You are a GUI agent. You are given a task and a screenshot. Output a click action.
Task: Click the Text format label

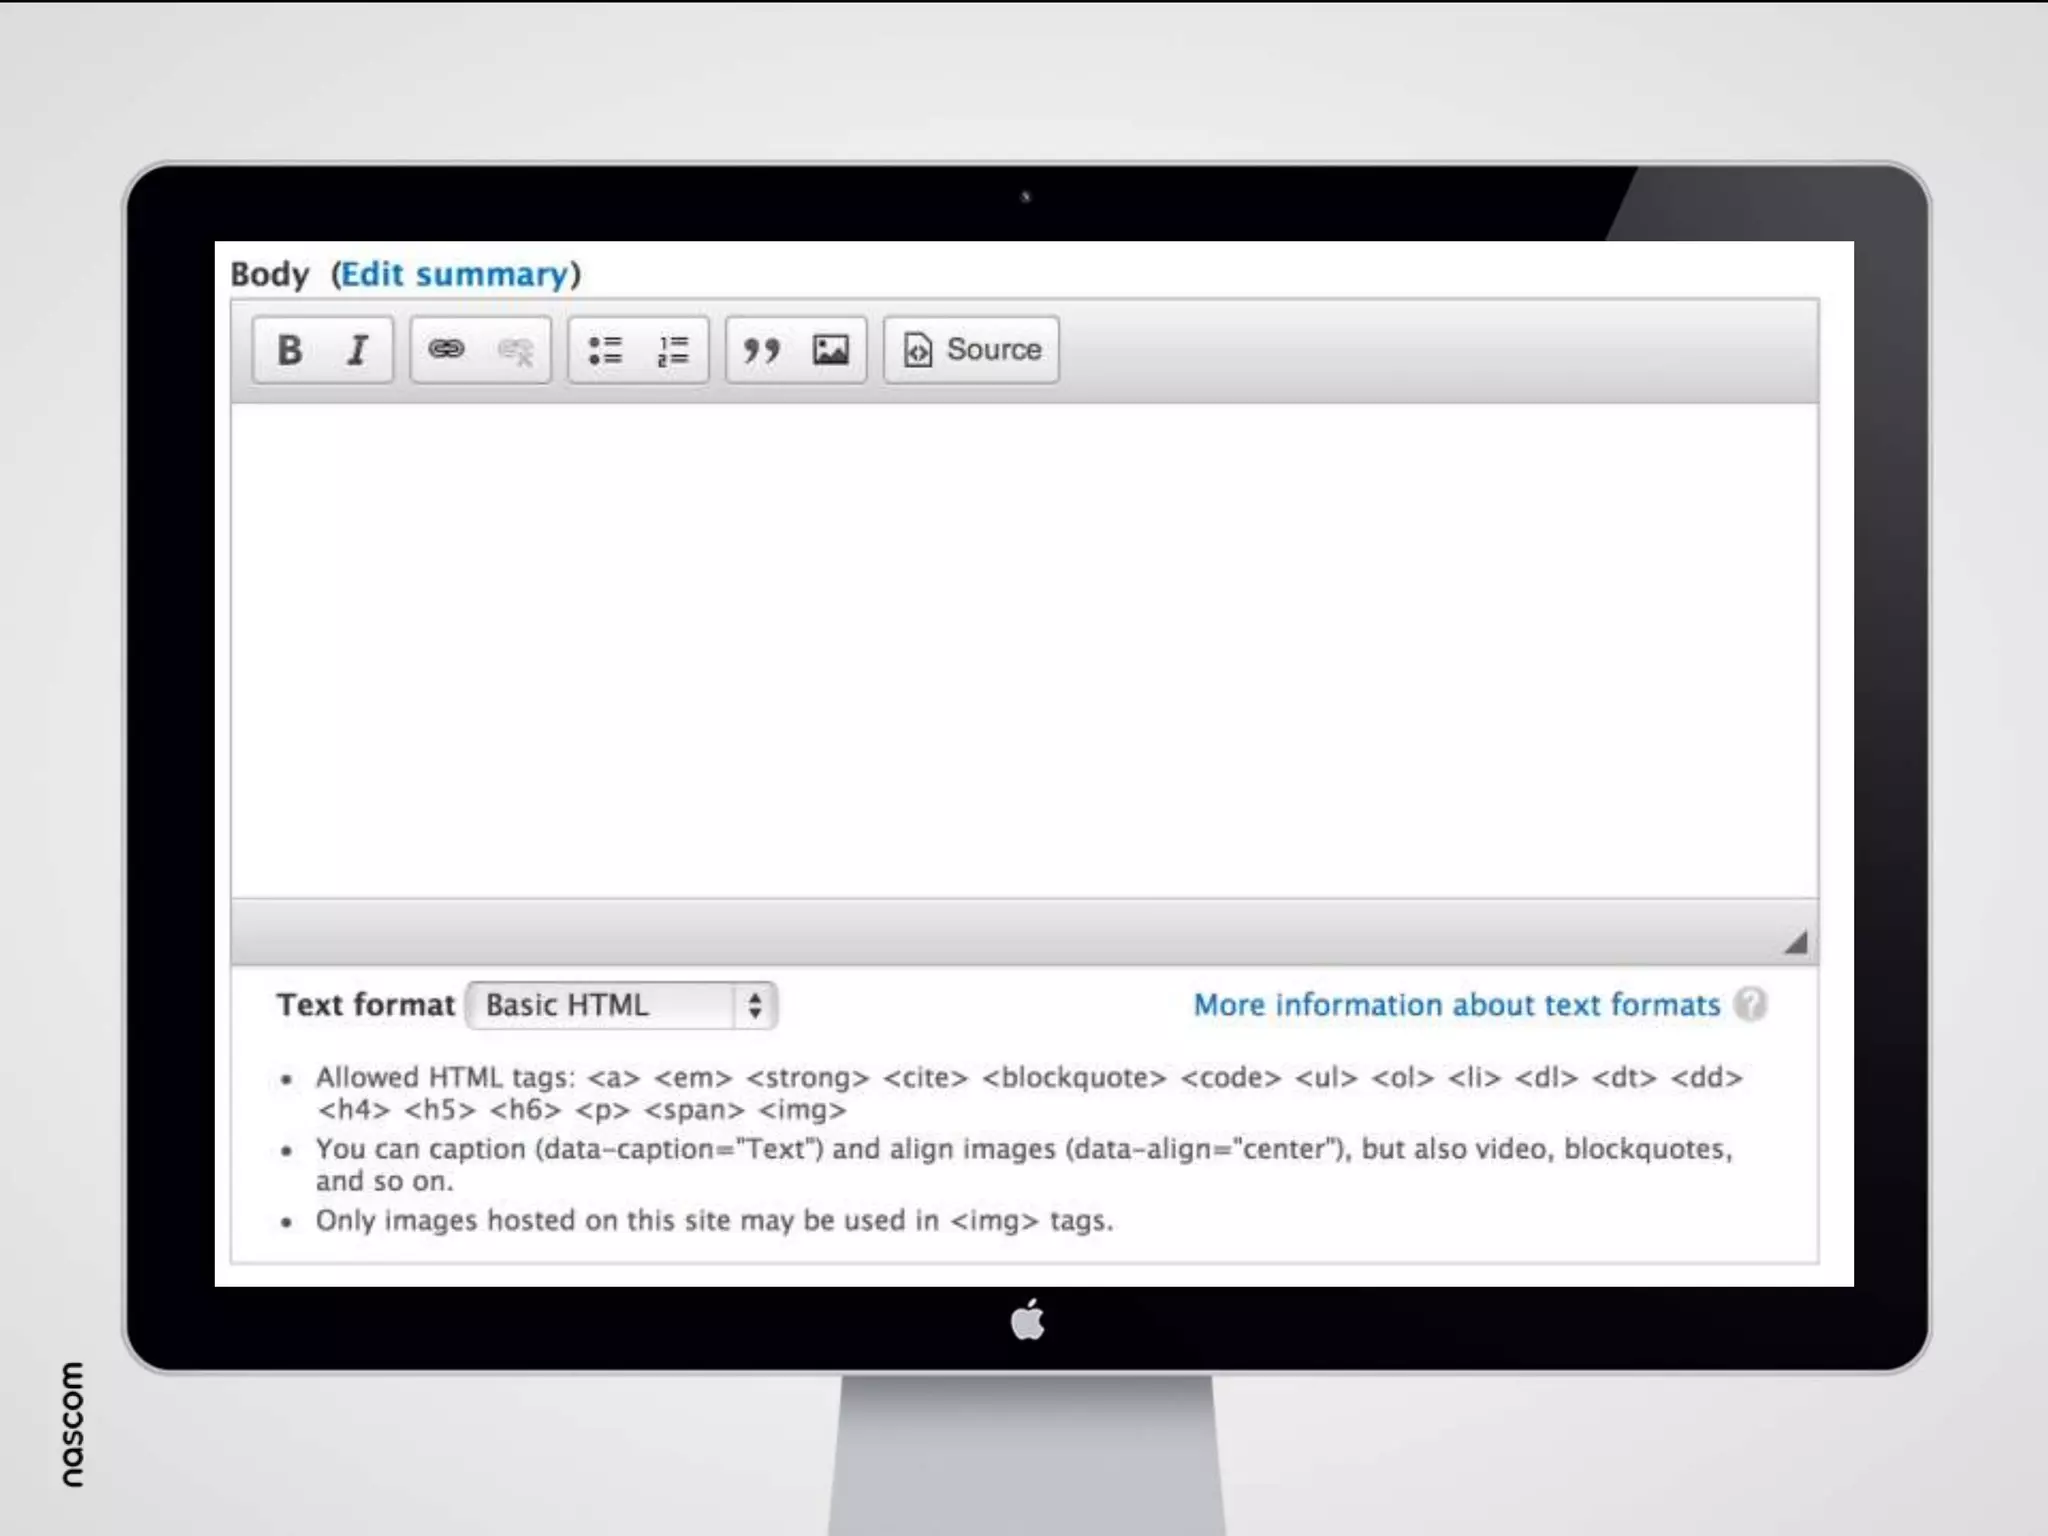click(365, 1005)
